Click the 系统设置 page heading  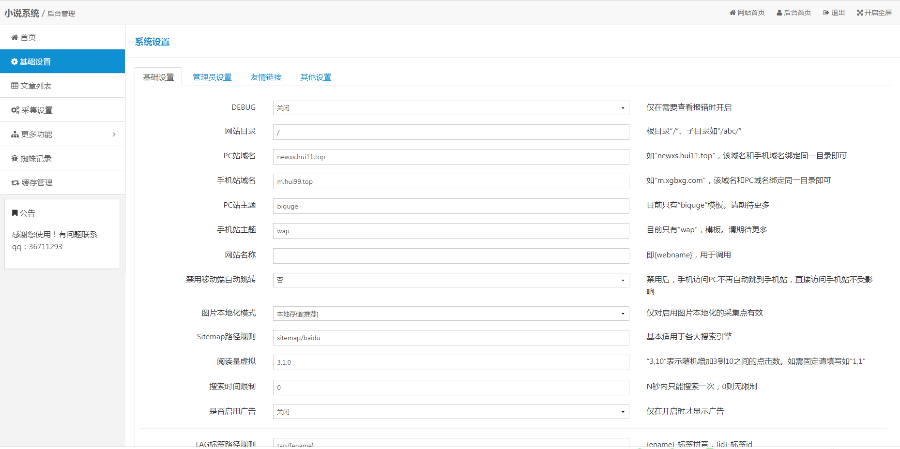tap(152, 42)
